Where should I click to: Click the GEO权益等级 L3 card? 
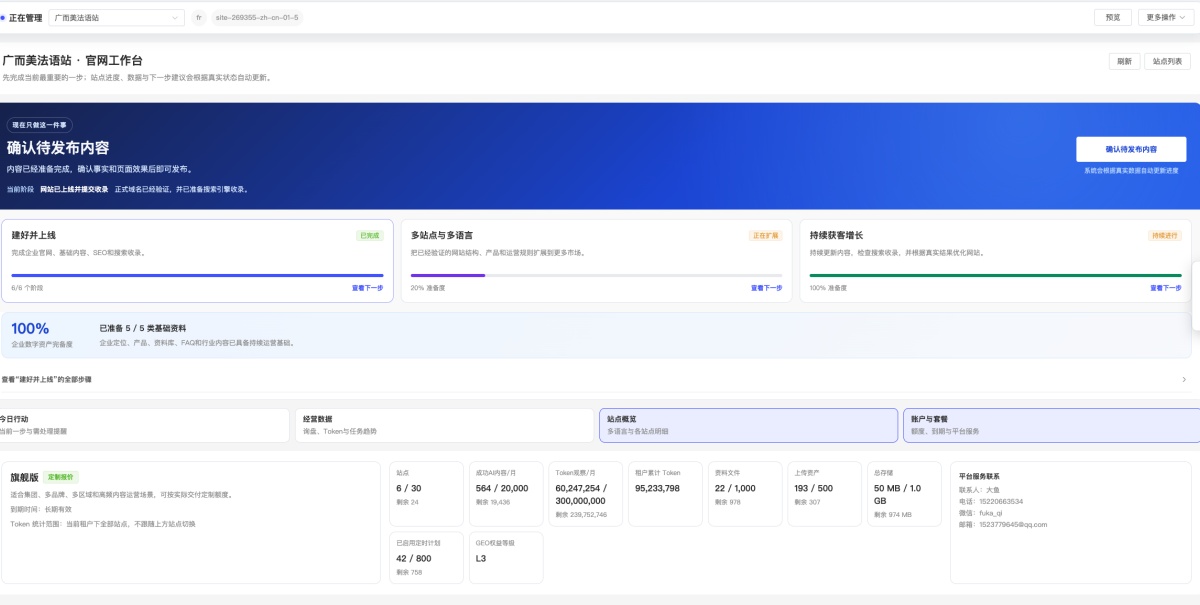[506, 557]
